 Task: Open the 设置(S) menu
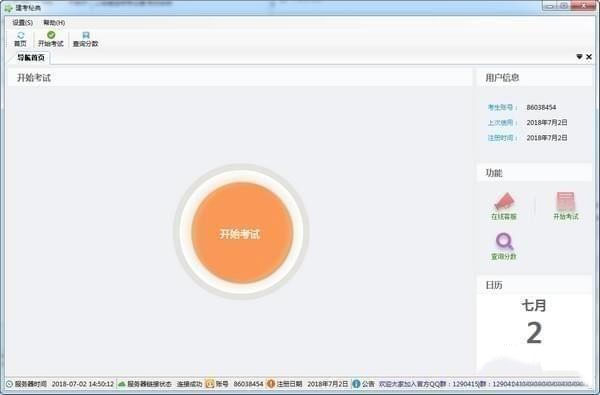pyautogui.click(x=23, y=23)
